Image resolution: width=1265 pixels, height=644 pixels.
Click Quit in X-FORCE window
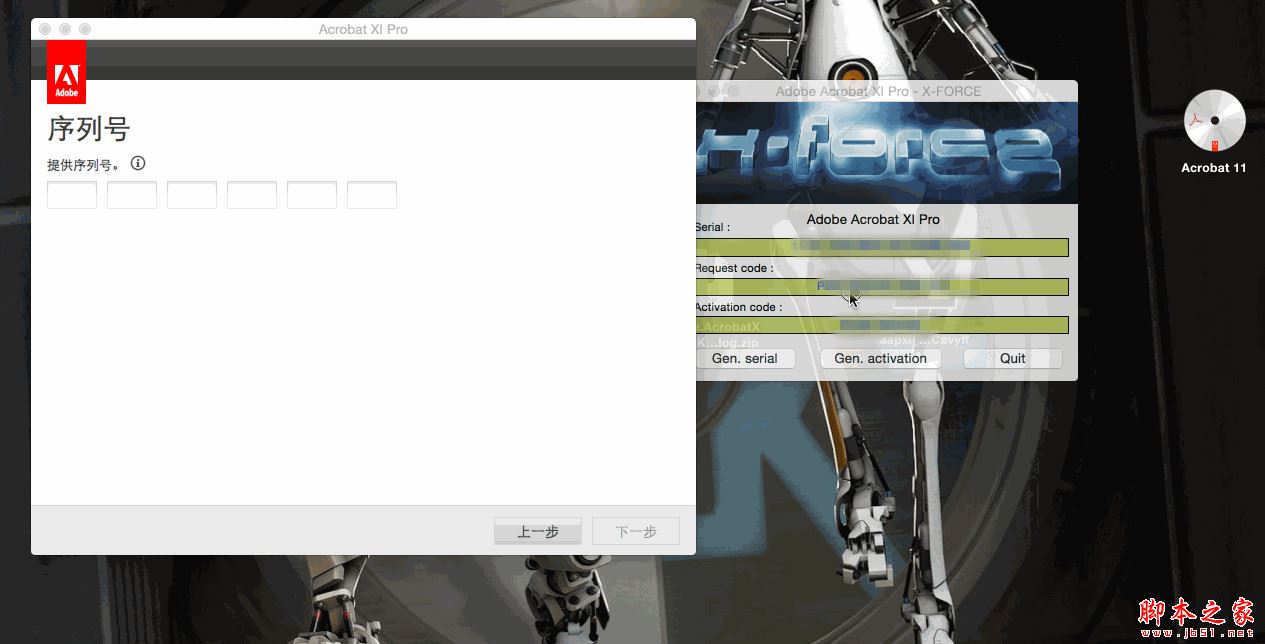pos(1013,358)
